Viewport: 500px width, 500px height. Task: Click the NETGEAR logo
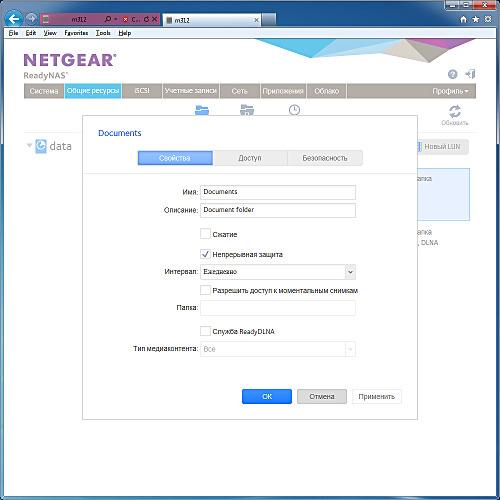coord(70,60)
